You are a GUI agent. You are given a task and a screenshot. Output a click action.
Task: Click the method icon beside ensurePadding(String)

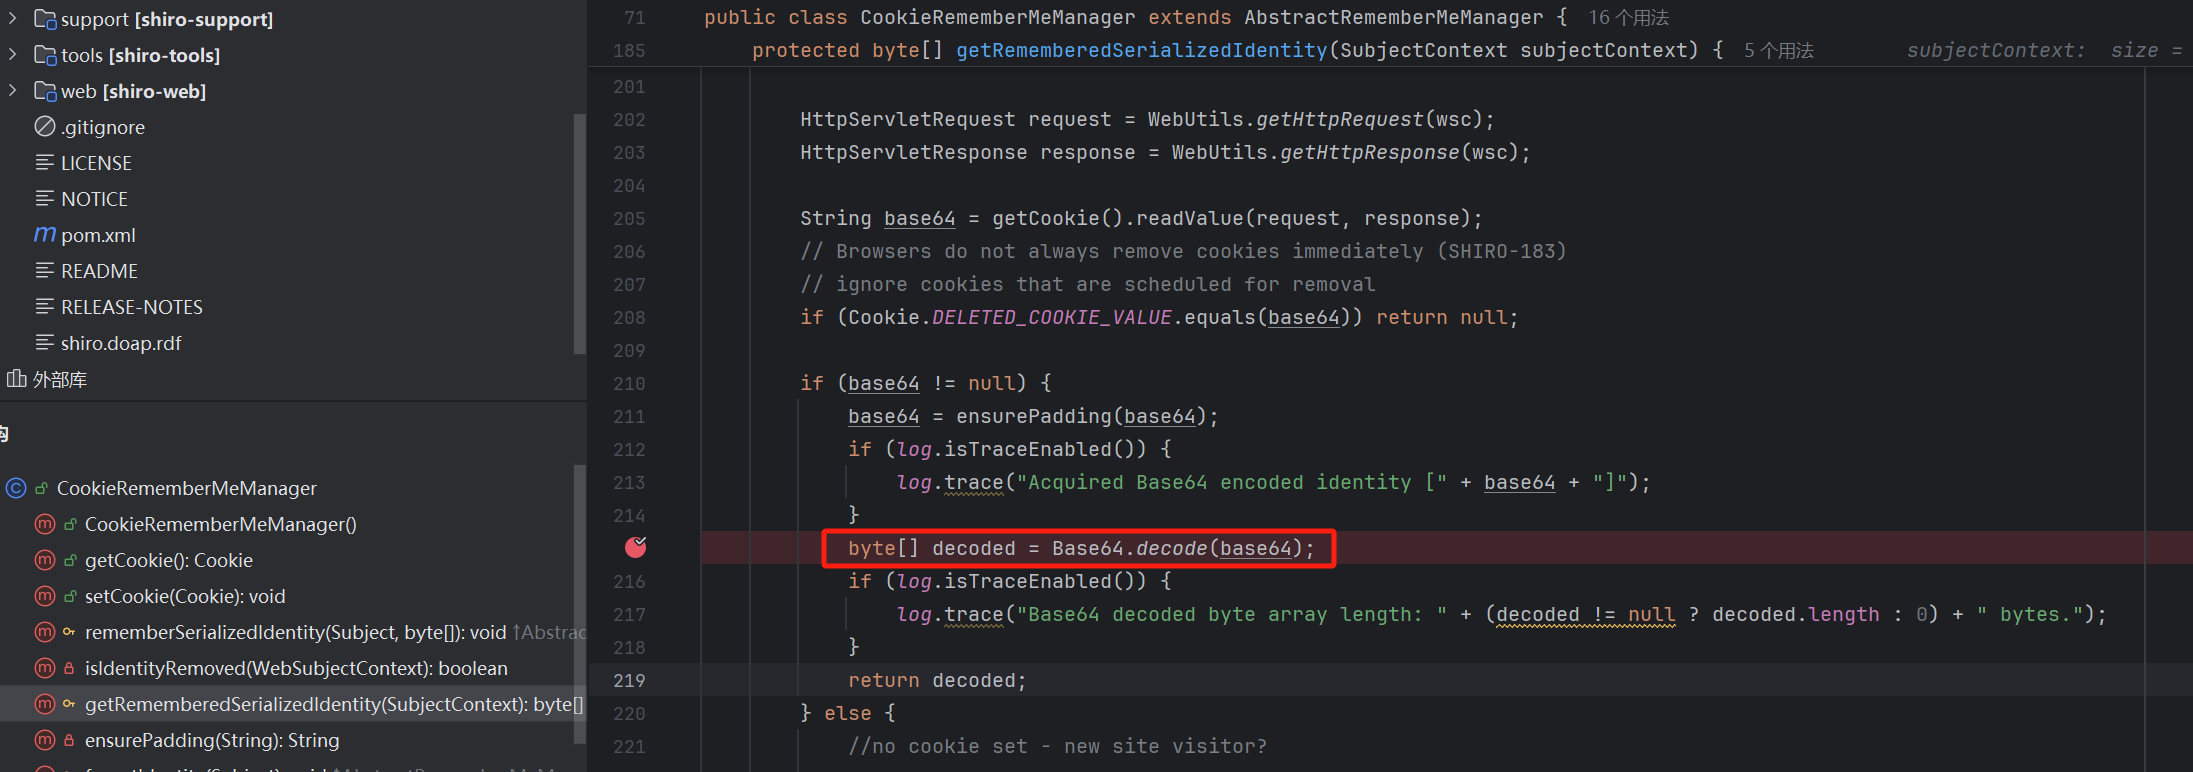point(45,740)
